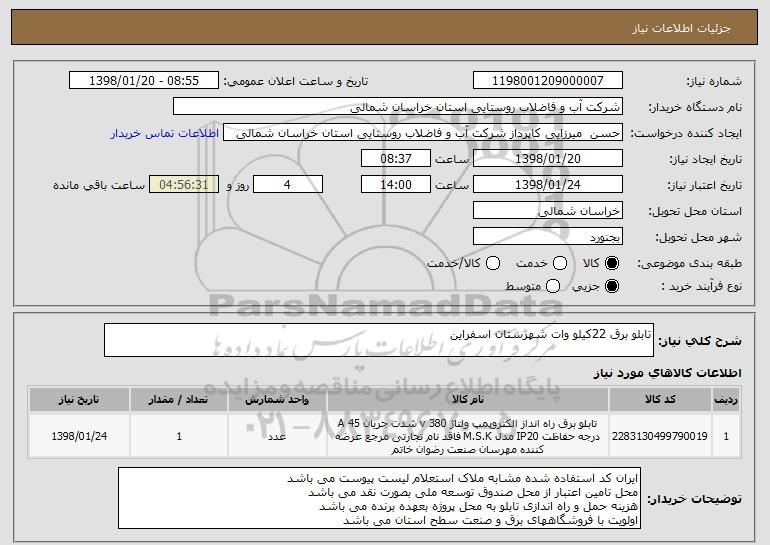Select the کالا/خدمت radio button
Image resolution: width=770 pixels, height=545 pixels.
click(493, 264)
